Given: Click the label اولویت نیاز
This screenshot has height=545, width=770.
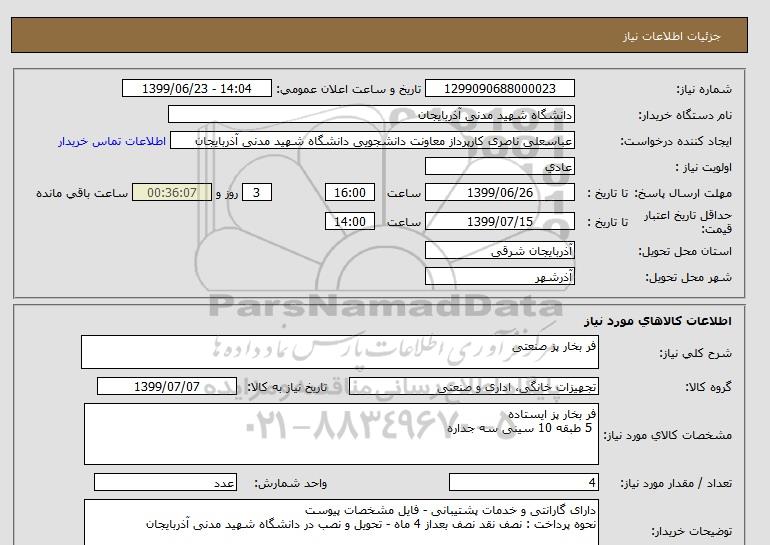Looking at the screenshot, I should point(703,167).
